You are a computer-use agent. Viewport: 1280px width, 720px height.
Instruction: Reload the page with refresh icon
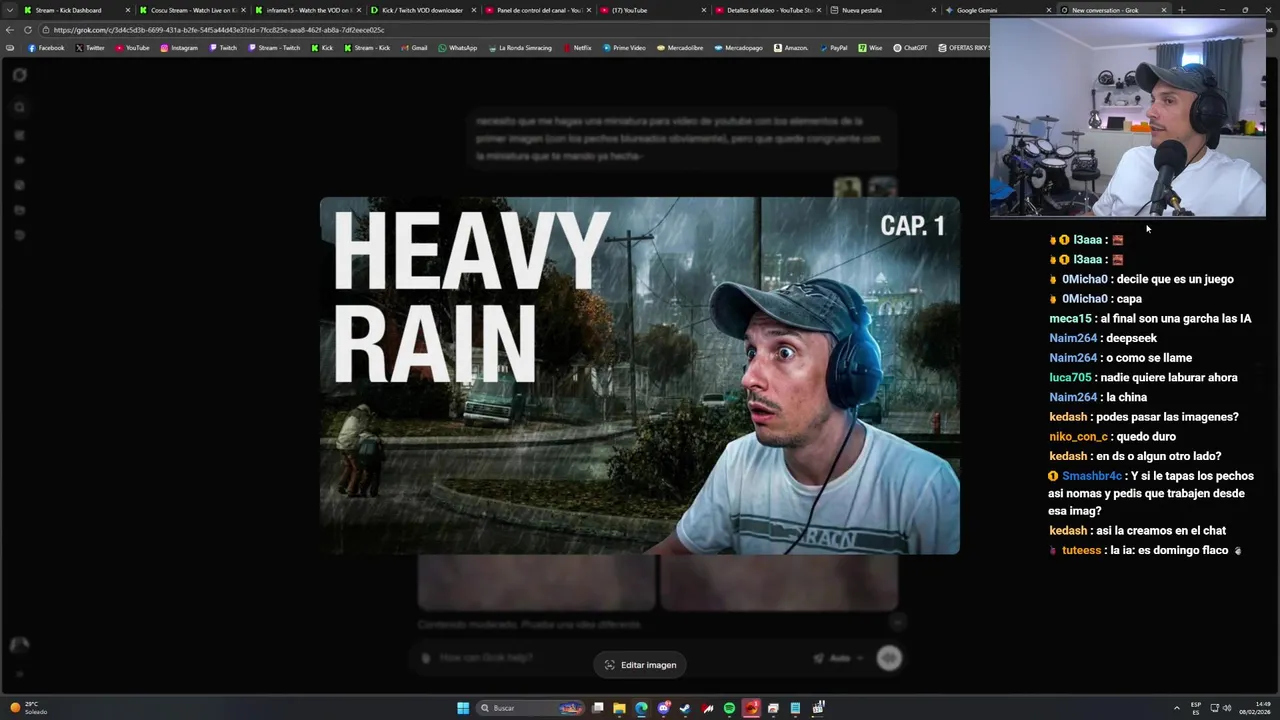click(28, 30)
